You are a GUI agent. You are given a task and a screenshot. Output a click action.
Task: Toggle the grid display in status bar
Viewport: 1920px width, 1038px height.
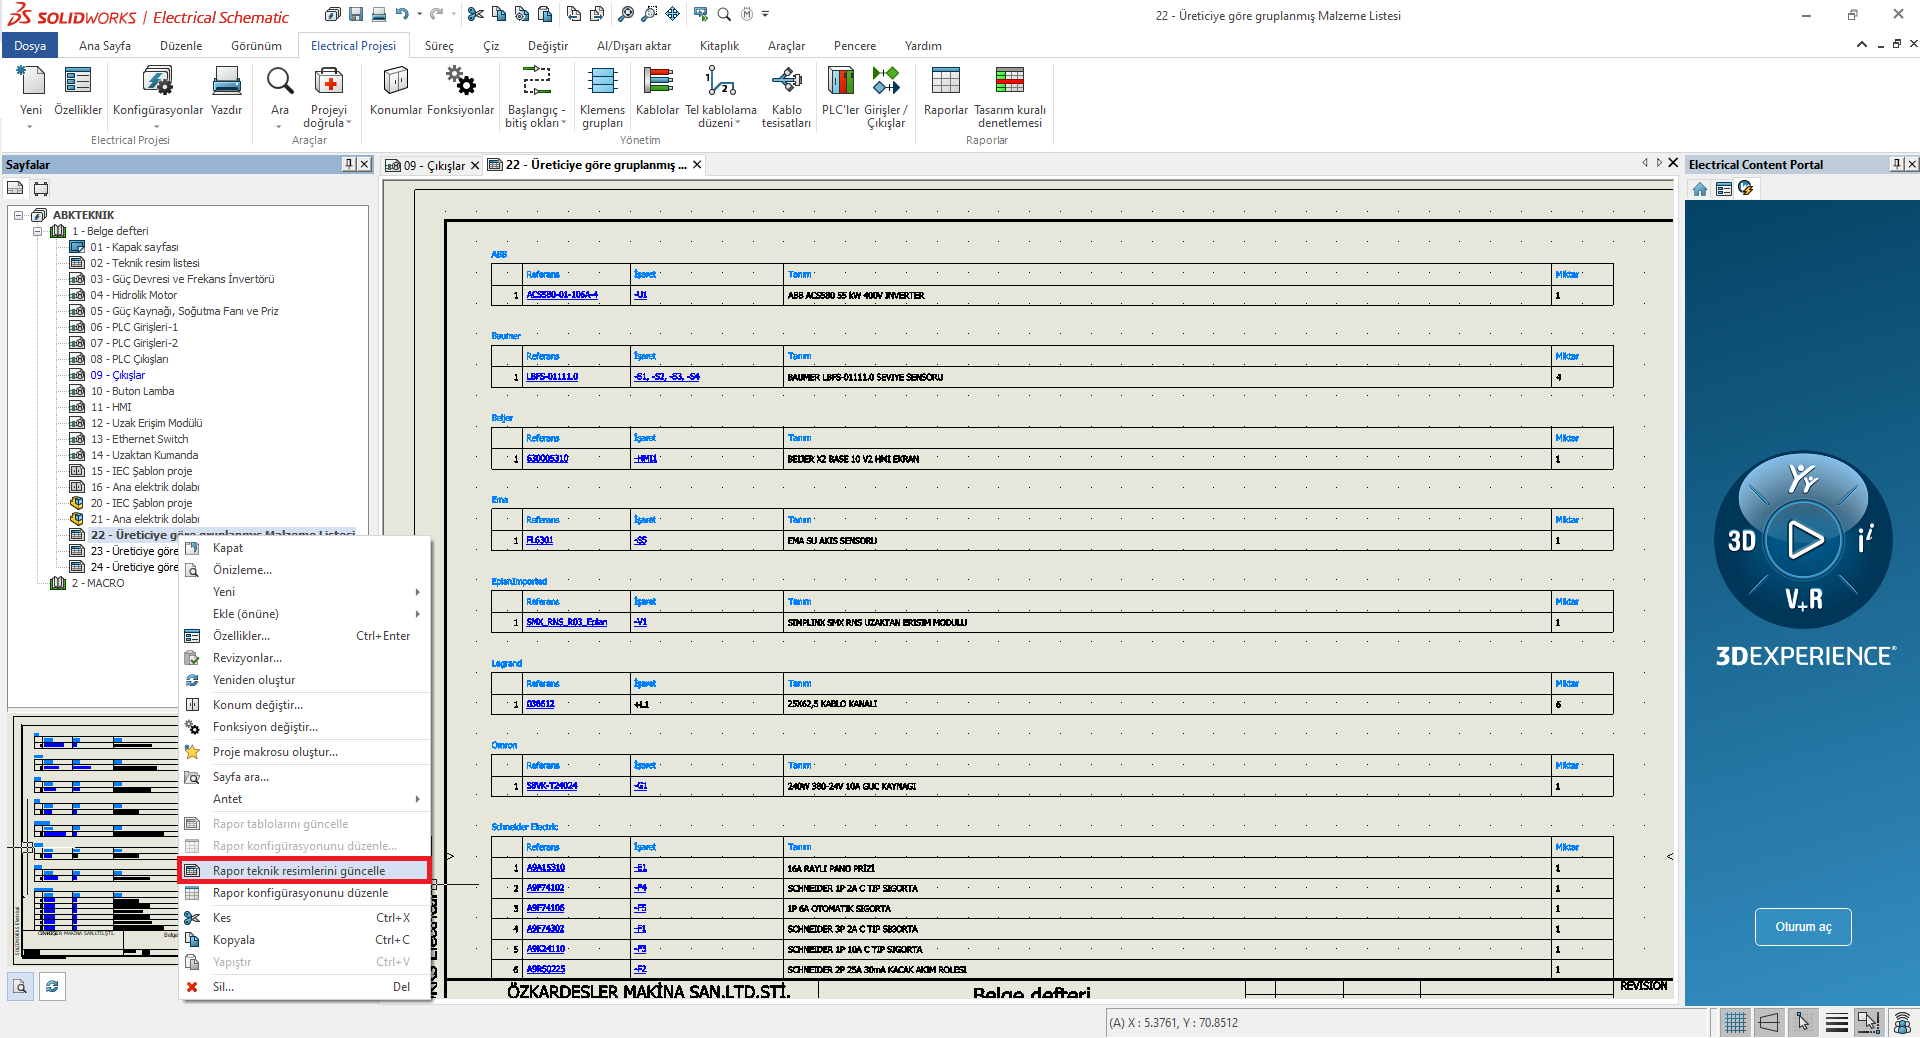click(1735, 1022)
